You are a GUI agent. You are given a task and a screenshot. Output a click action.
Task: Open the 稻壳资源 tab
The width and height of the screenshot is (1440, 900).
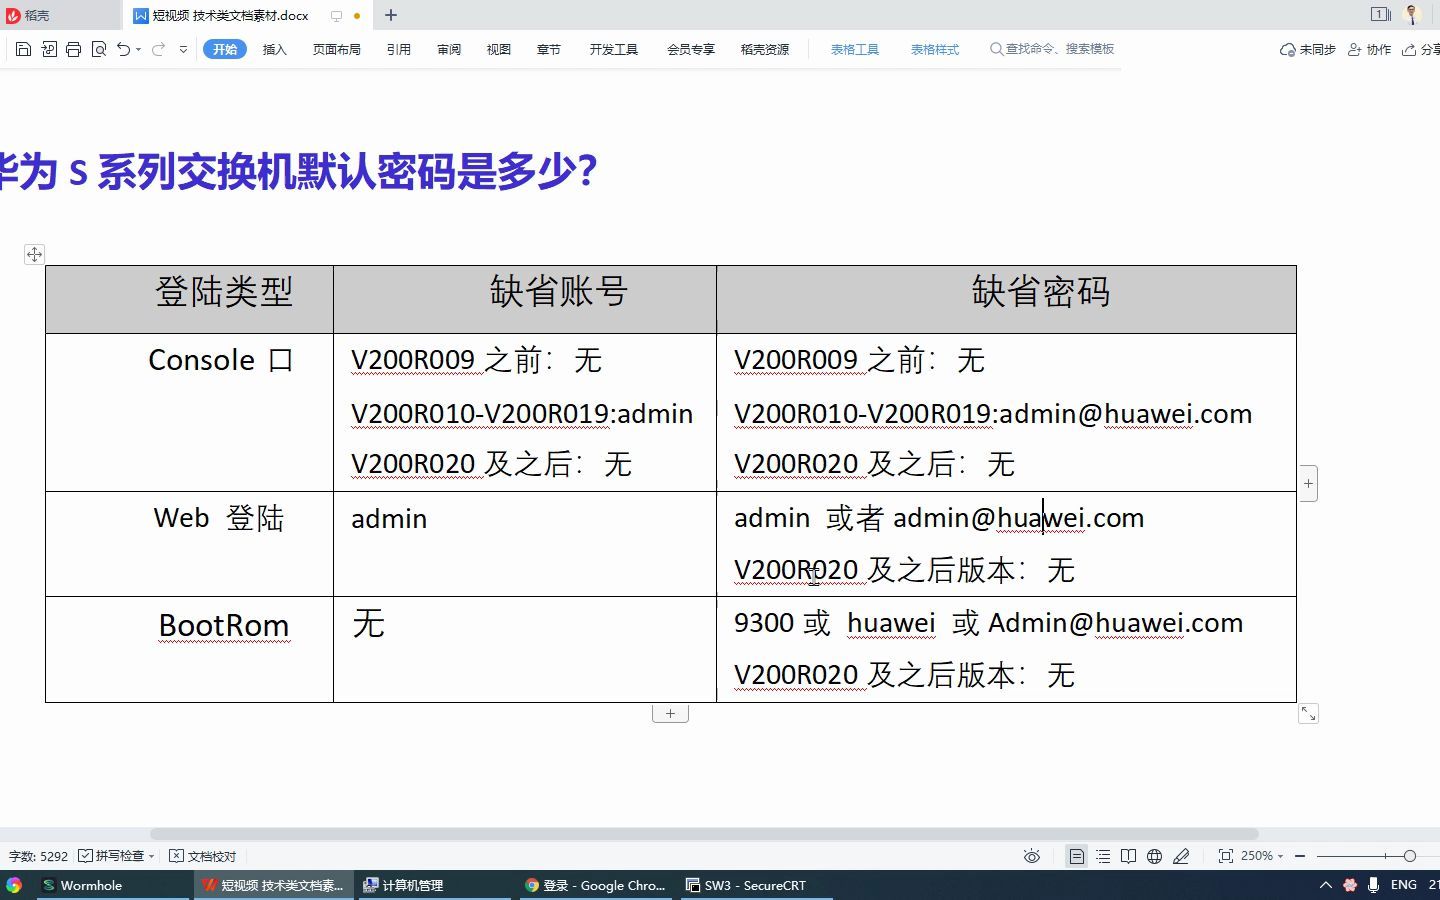pos(765,49)
